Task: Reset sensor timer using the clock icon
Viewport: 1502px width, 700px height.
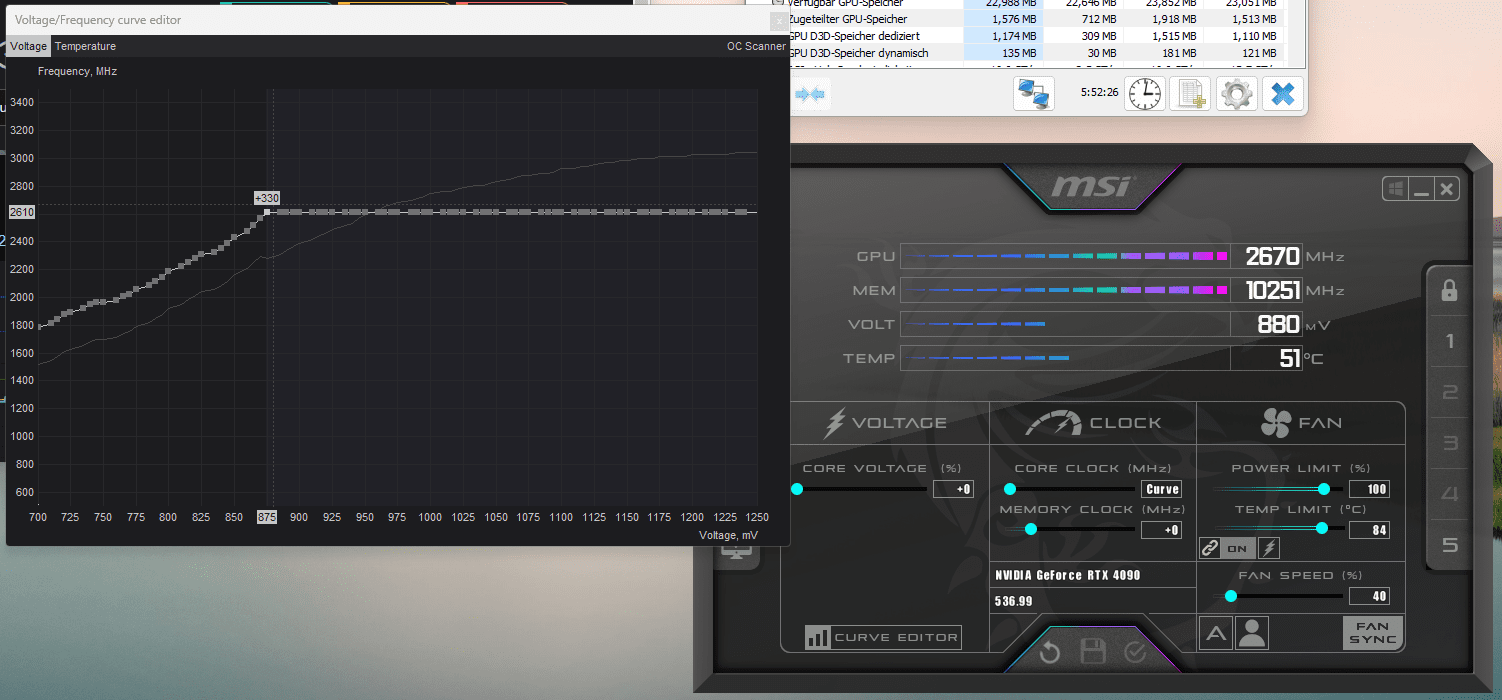Action: pos(1145,93)
